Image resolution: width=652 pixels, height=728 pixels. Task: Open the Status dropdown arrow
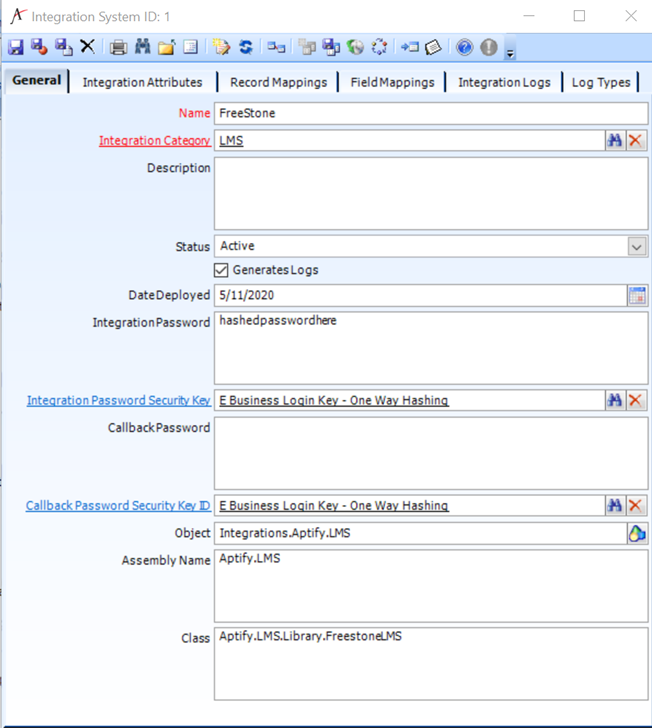pyautogui.click(x=637, y=247)
